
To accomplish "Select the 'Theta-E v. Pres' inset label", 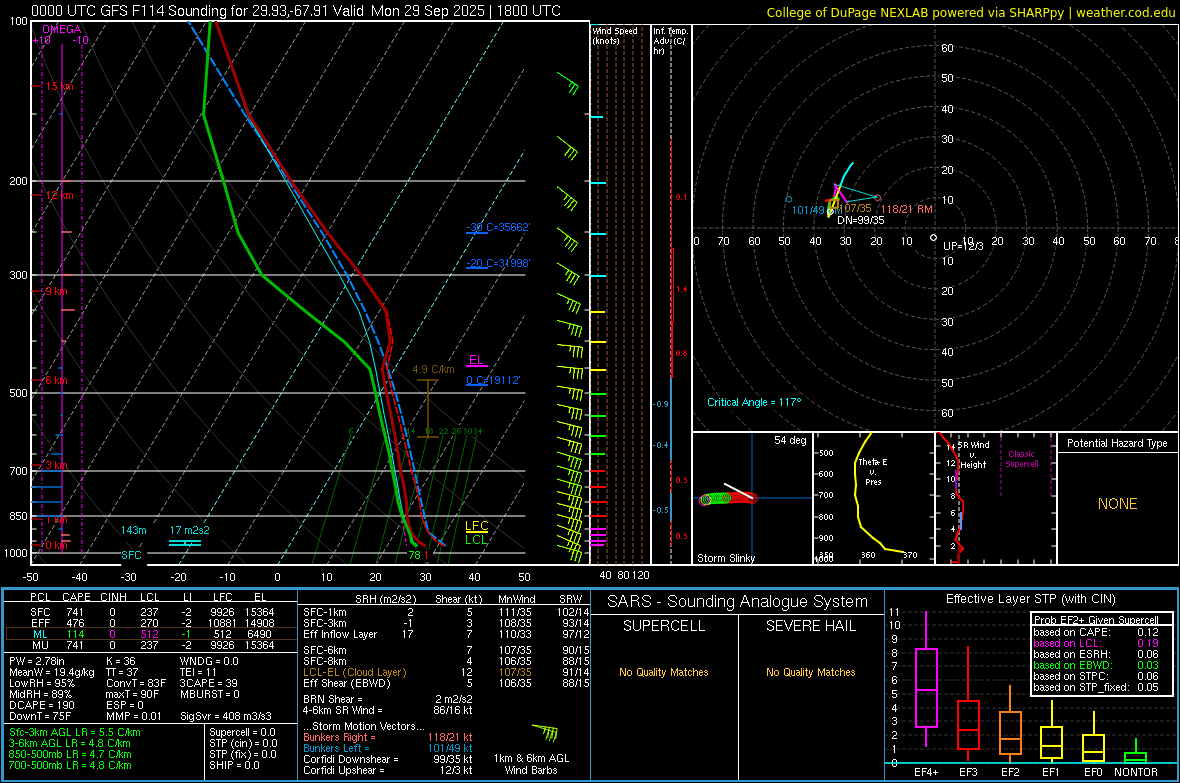I will click(x=873, y=472).
